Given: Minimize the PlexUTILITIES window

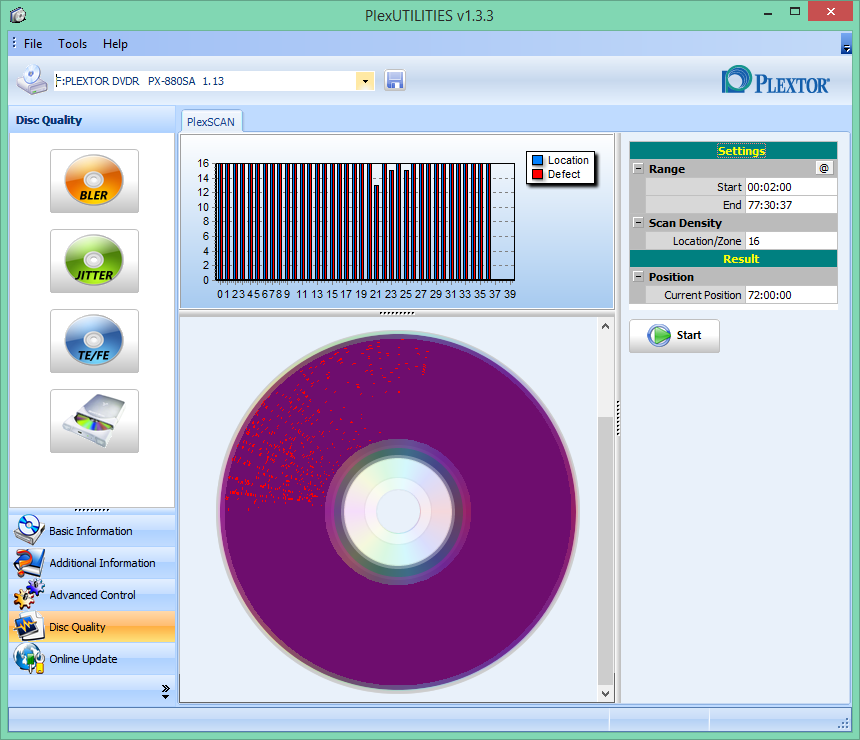Looking at the screenshot, I should (768, 12).
